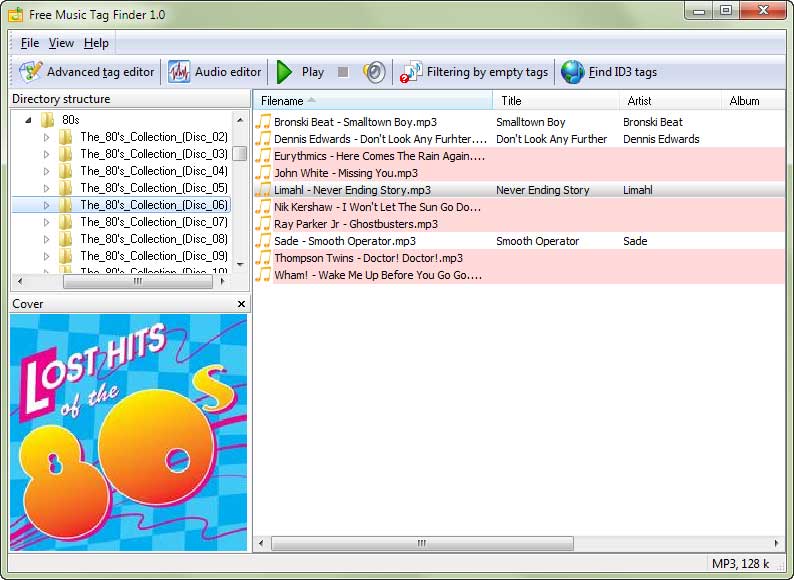Click the speaker volume icon
This screenshot has width=794, height=580.
374,72
